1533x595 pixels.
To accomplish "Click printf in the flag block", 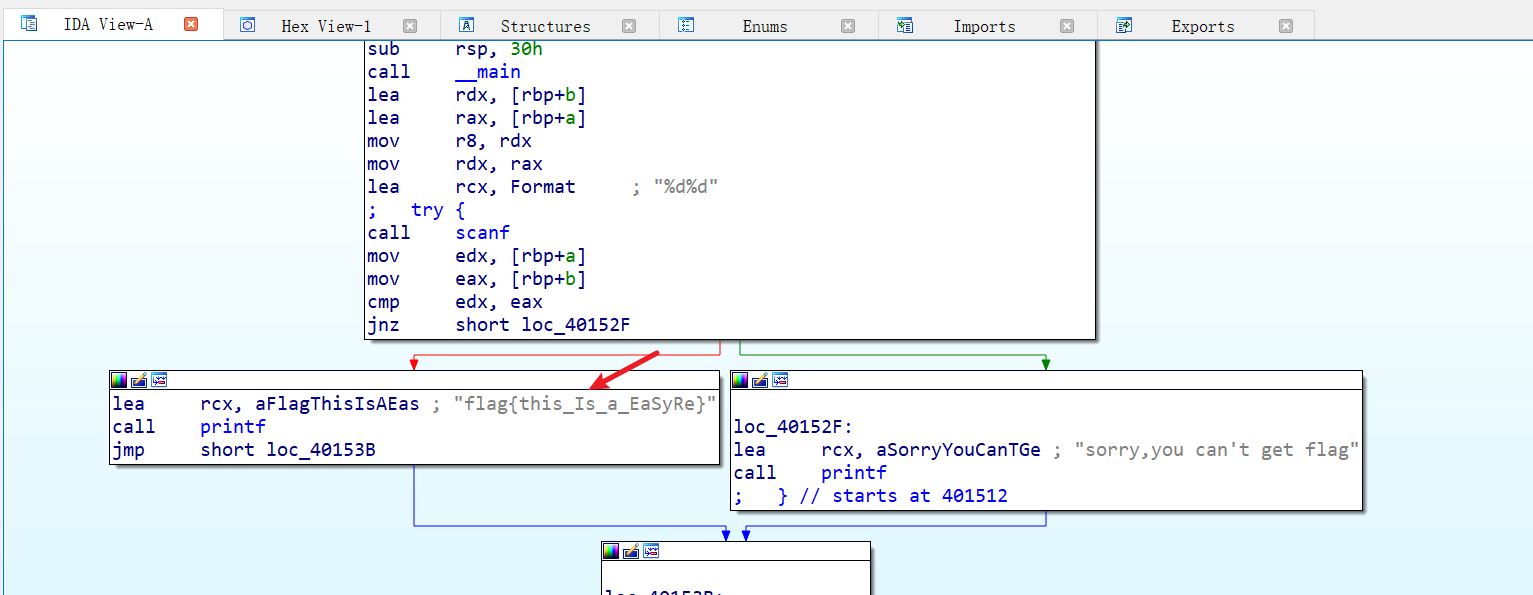I will click(233, 427).
